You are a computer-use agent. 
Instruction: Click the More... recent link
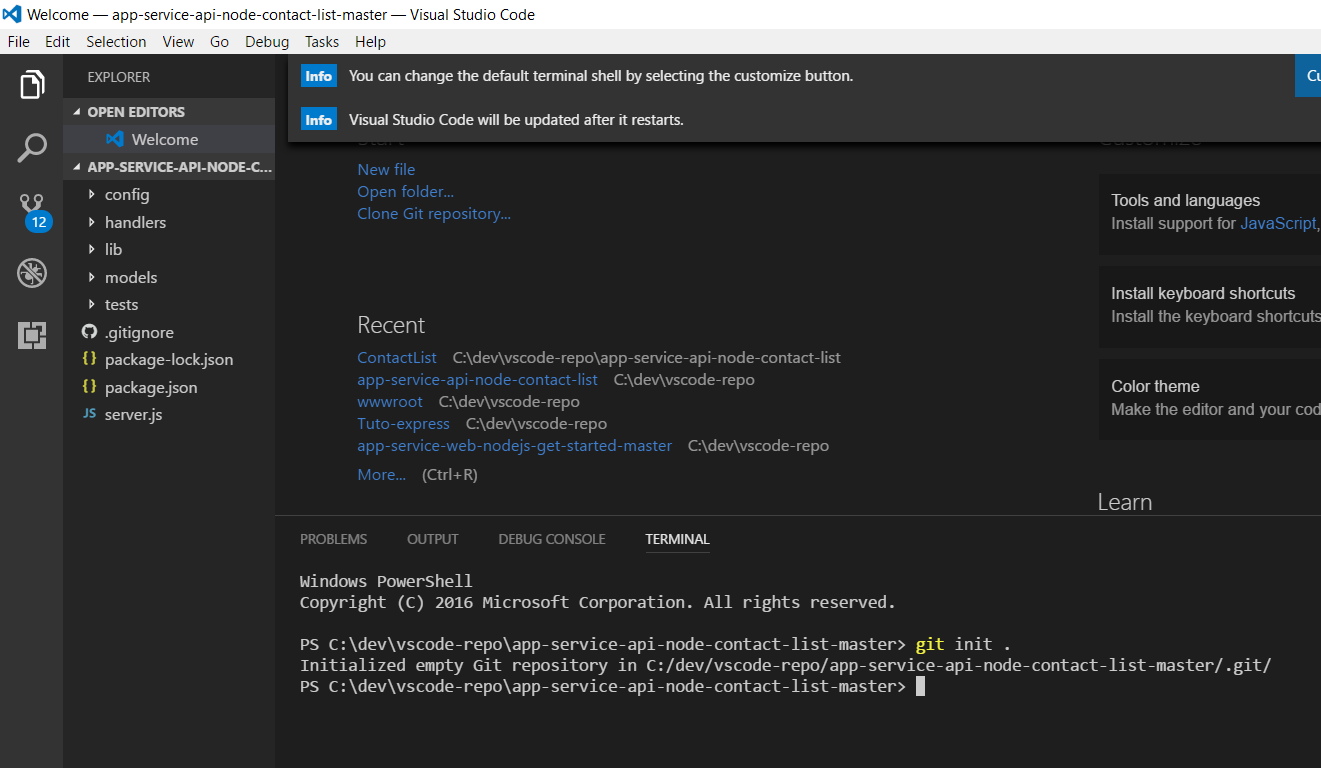point(382,475)
